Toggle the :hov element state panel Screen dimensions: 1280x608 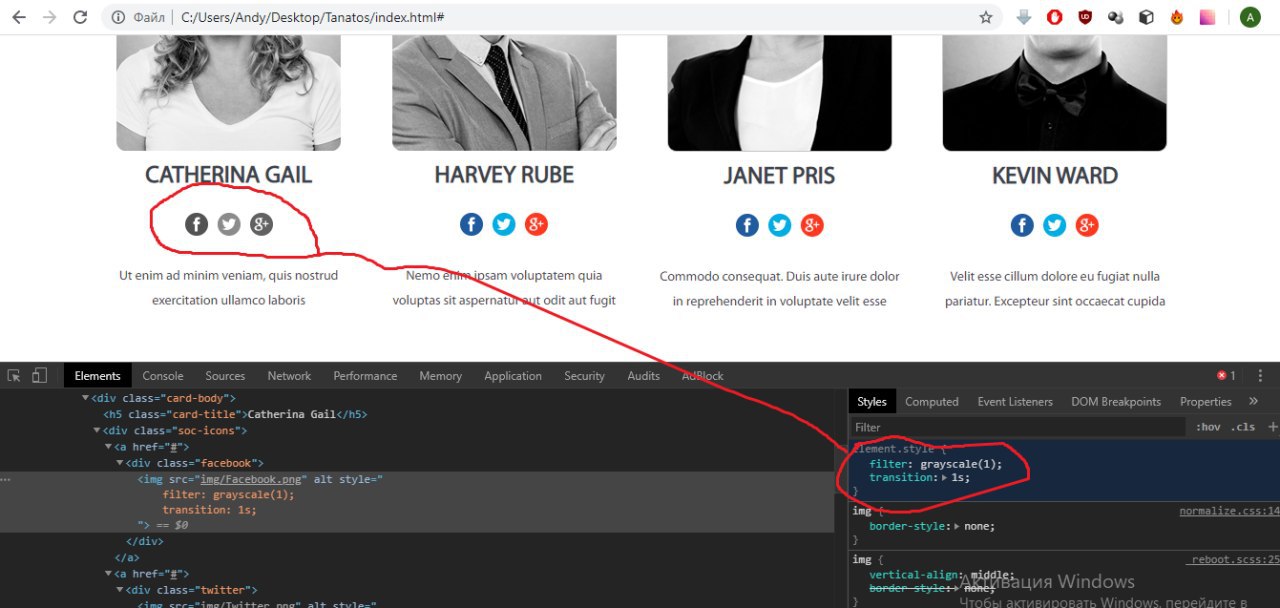(x=1208, y=427)
